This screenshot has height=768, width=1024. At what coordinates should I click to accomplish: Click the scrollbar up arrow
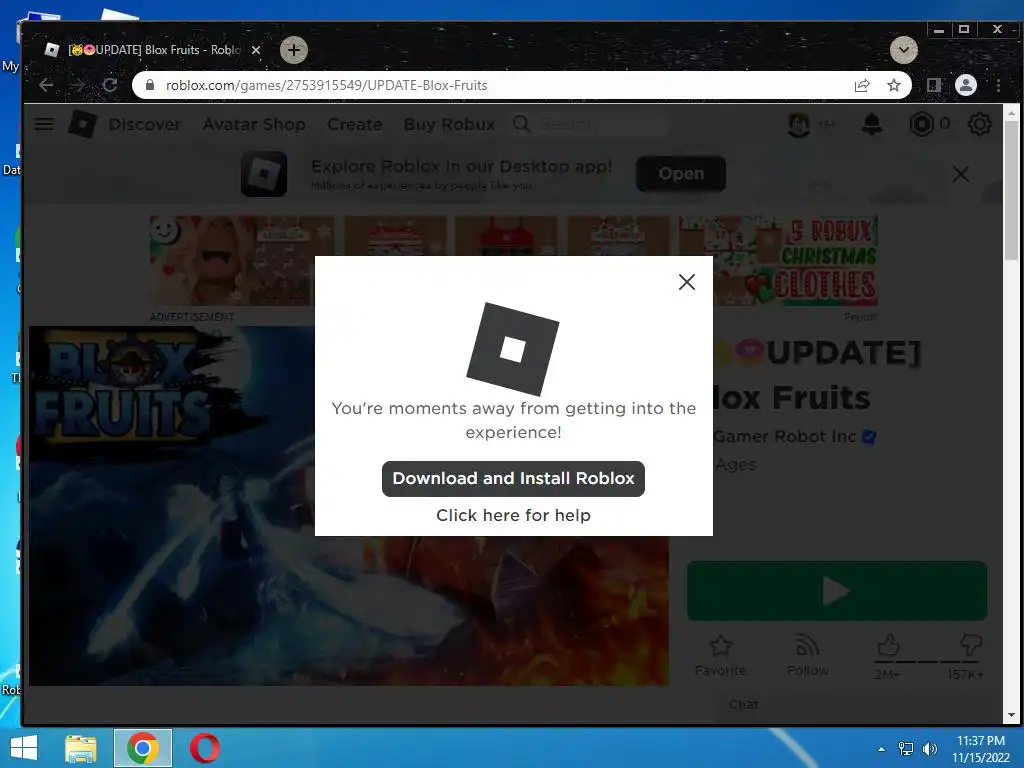click(1011, 112)
